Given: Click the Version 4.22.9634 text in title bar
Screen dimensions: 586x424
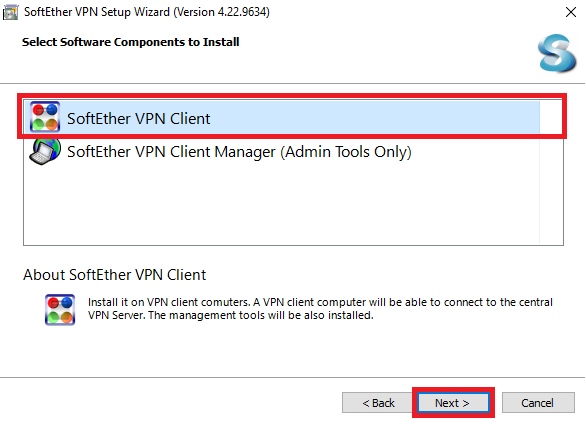Looking at the screenshot, I should click(x=222, y=12).
